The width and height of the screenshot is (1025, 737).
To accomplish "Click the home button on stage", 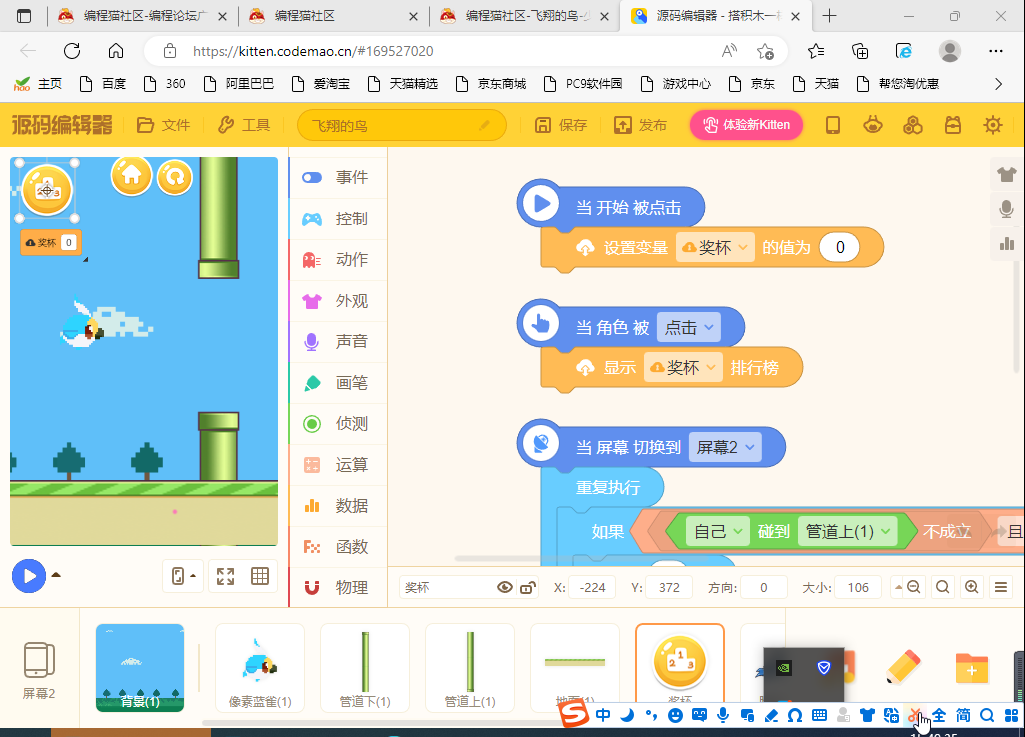I will pyautogui.click(x=131, y=175).
